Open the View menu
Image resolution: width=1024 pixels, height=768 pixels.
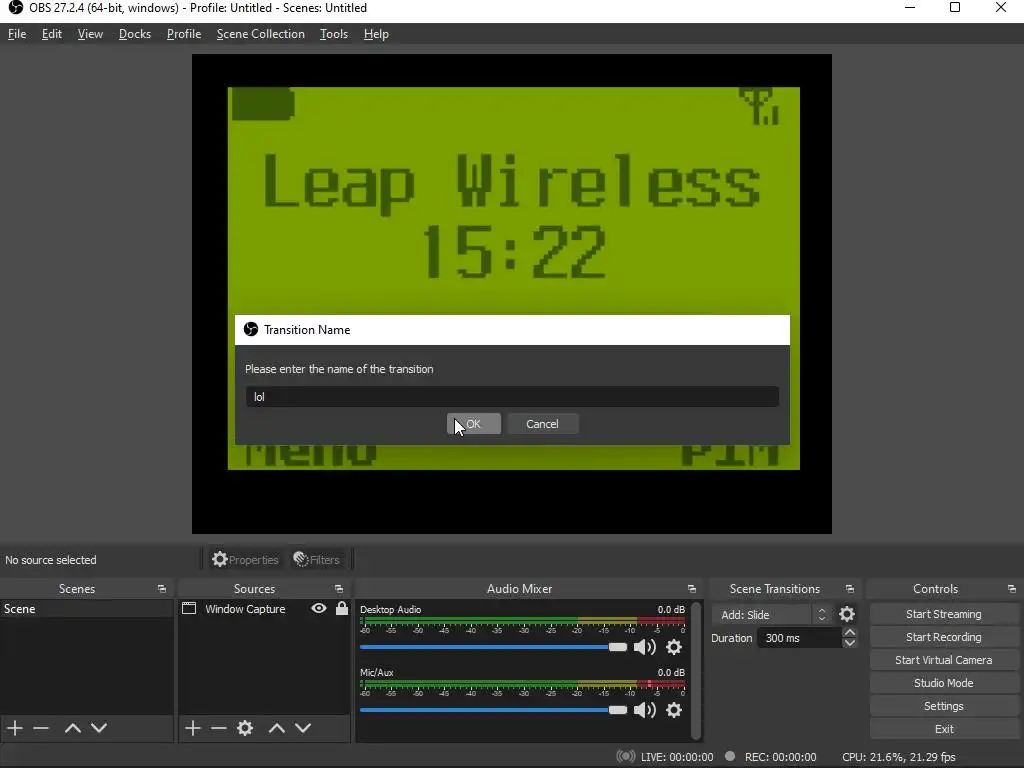click(90, 34)
